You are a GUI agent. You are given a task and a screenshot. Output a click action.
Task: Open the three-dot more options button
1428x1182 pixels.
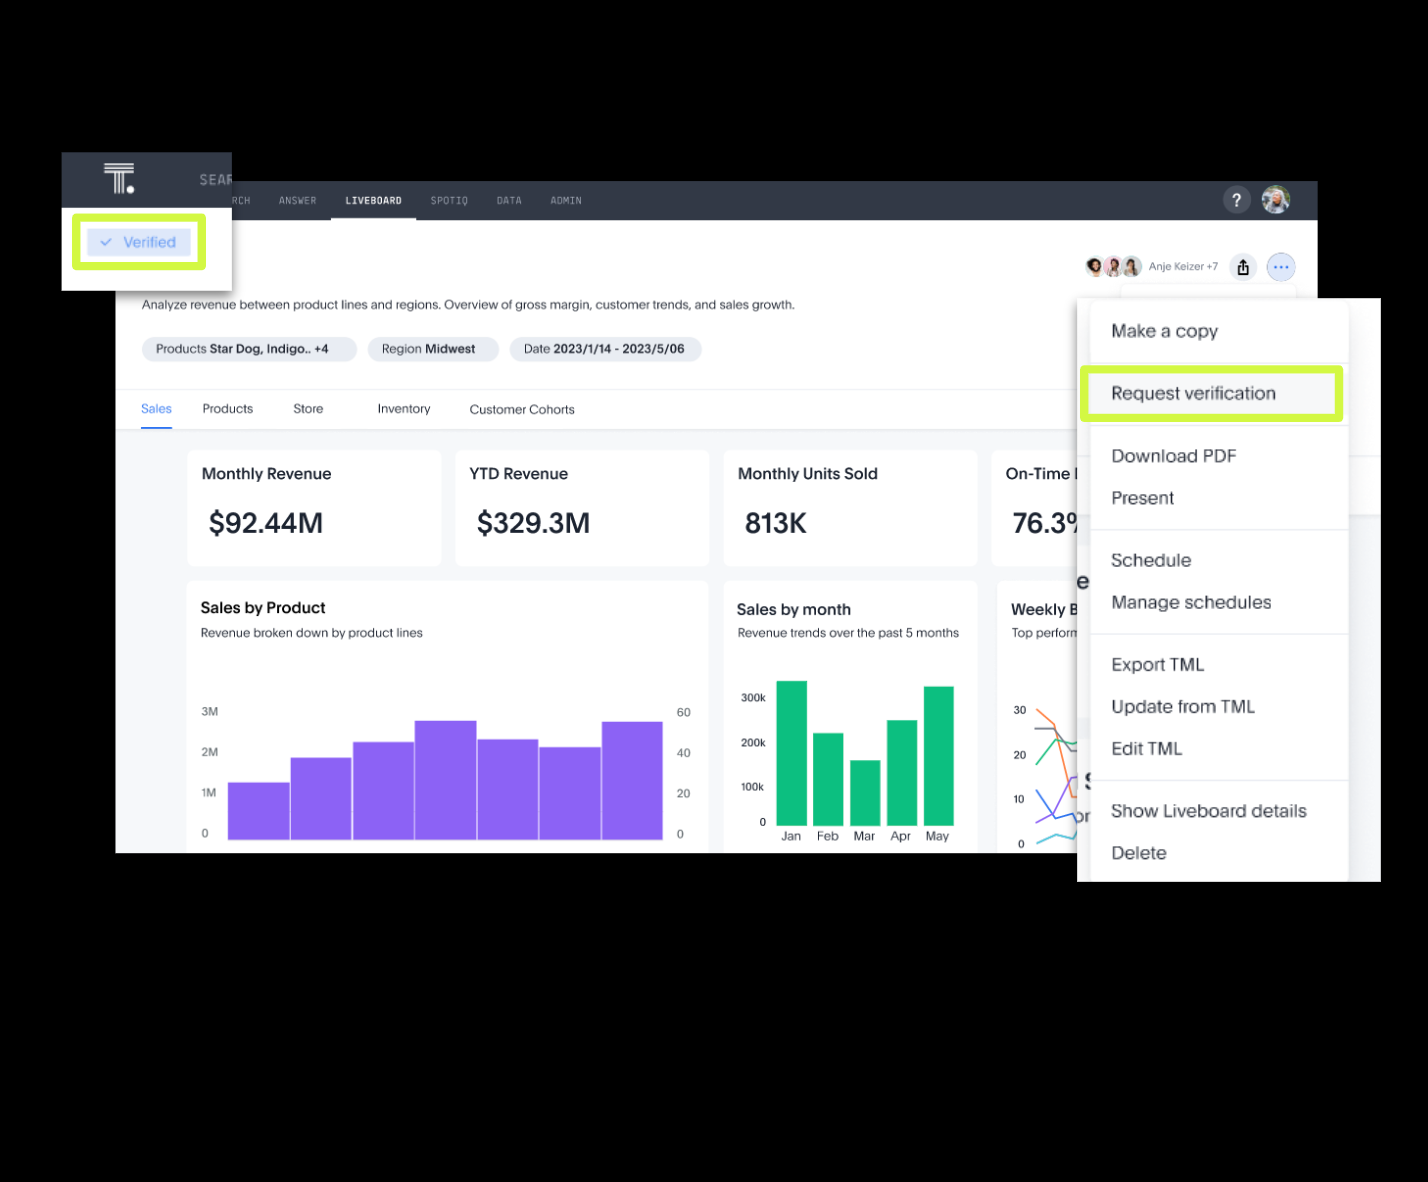1281,267
